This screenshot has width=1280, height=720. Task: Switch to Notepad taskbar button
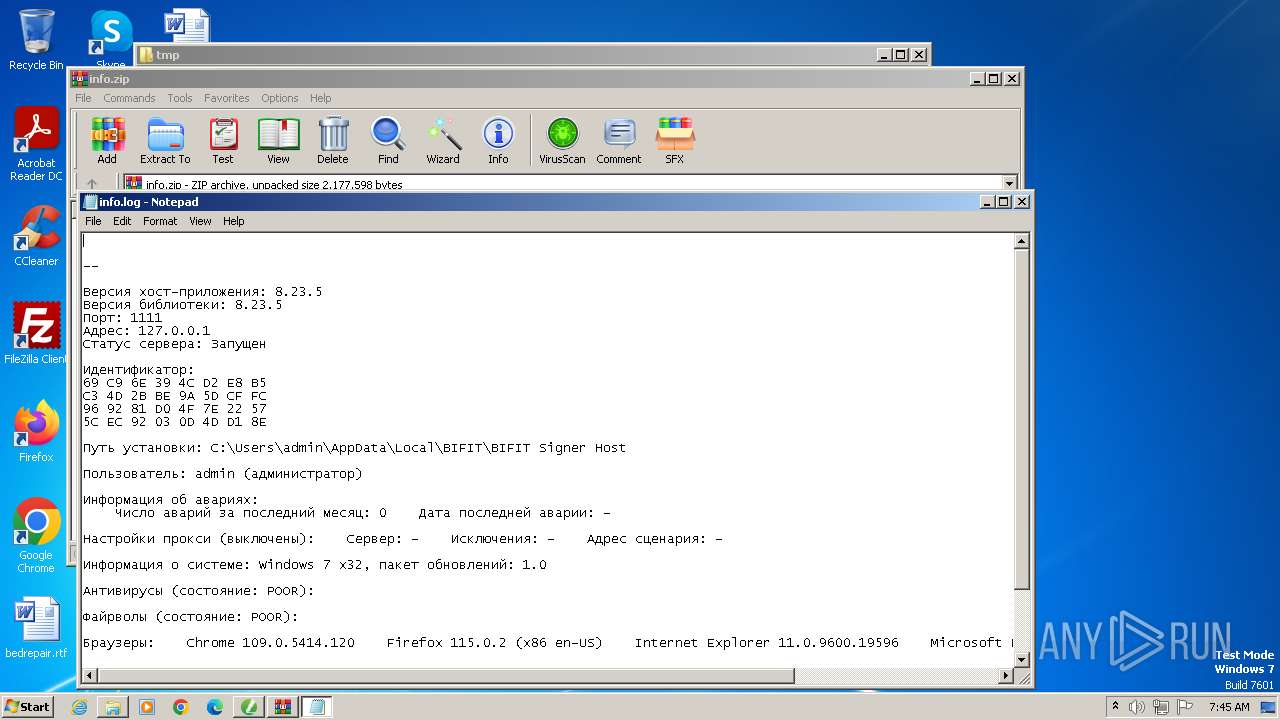[317, 707]
